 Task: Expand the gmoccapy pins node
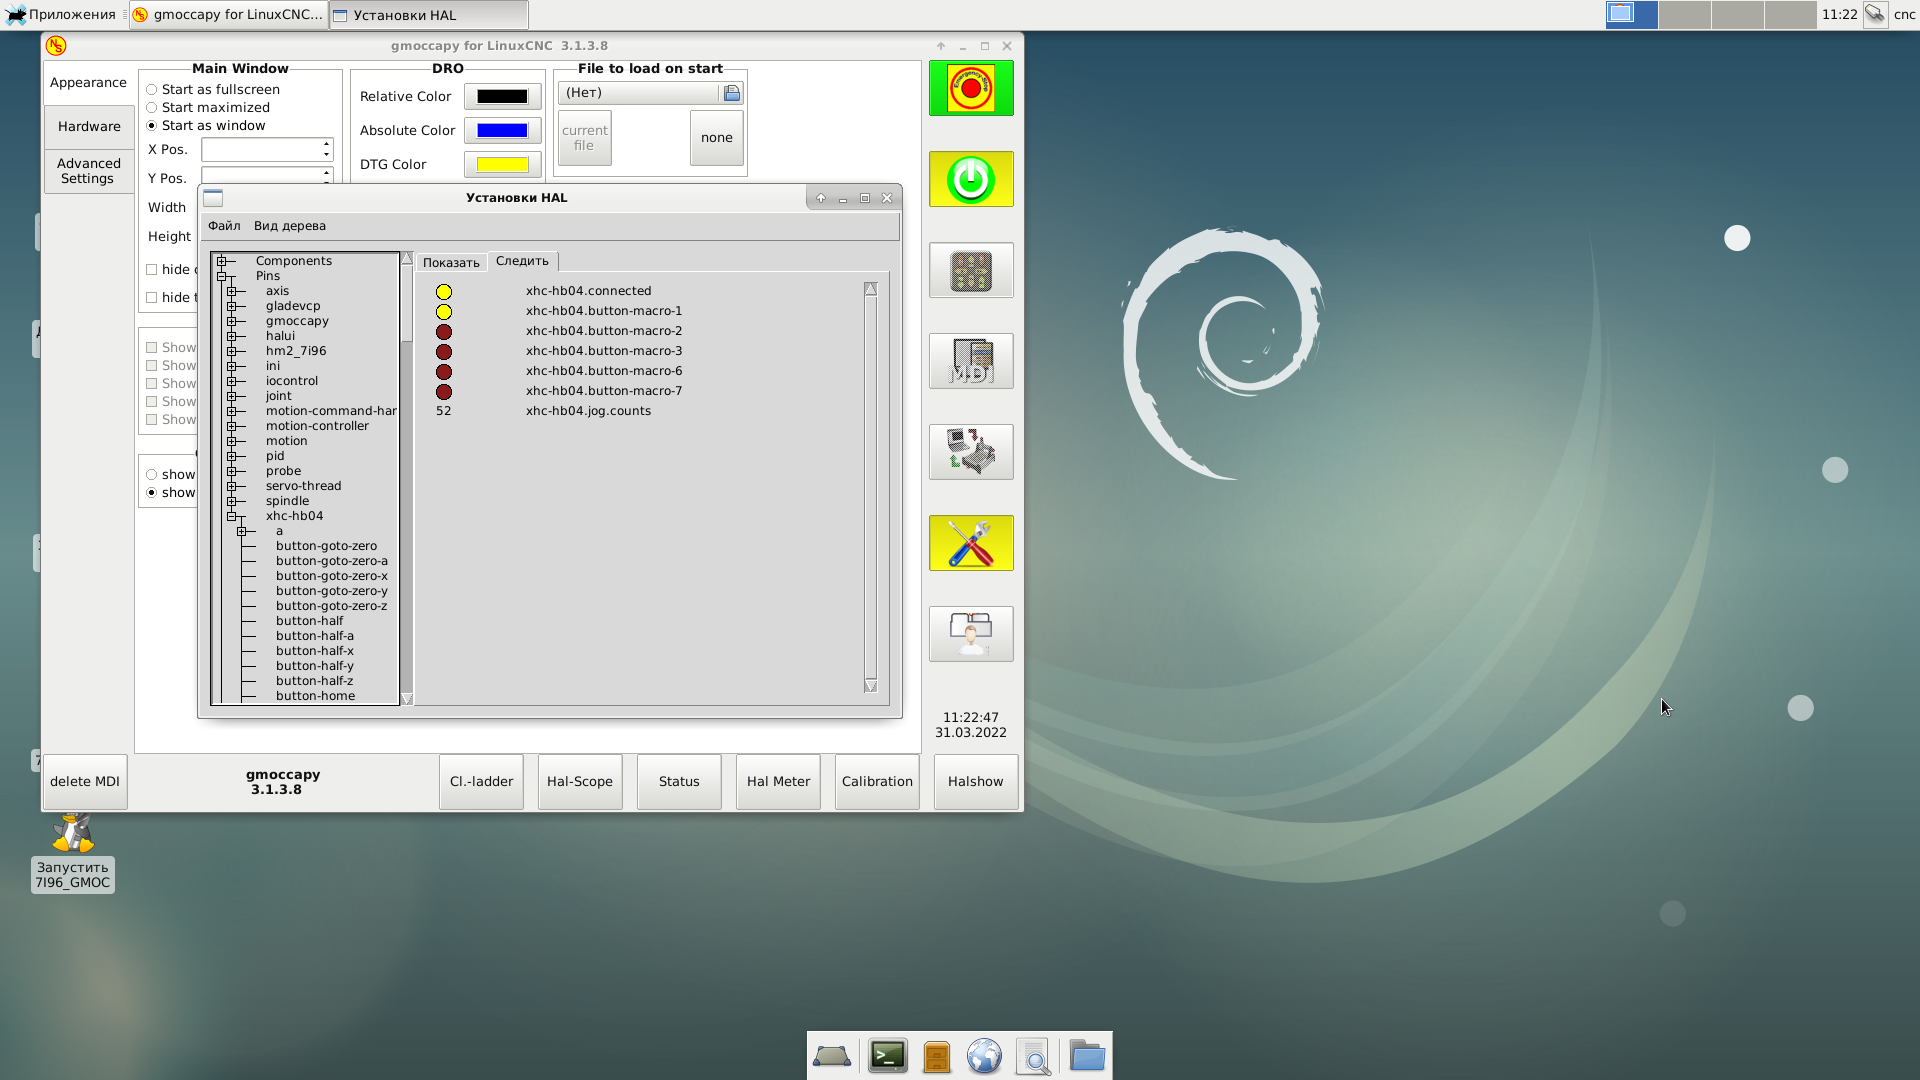(232, 322)
